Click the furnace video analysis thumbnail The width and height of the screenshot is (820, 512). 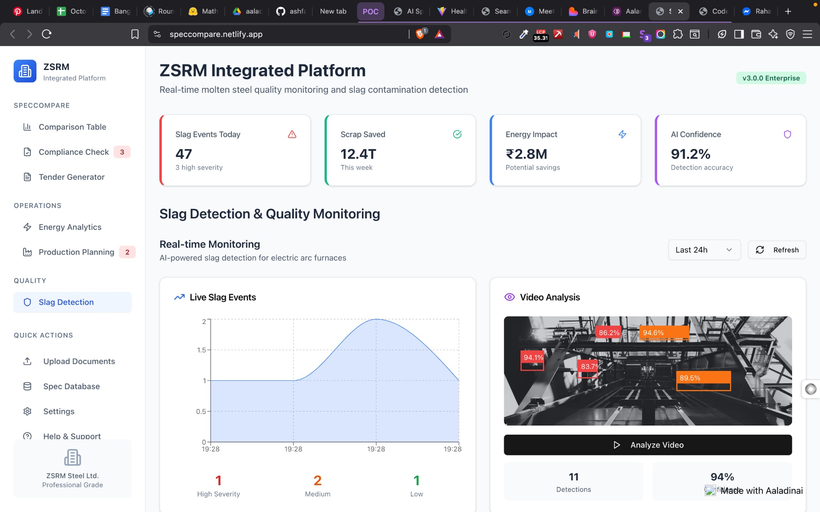(x=648, y=371)
